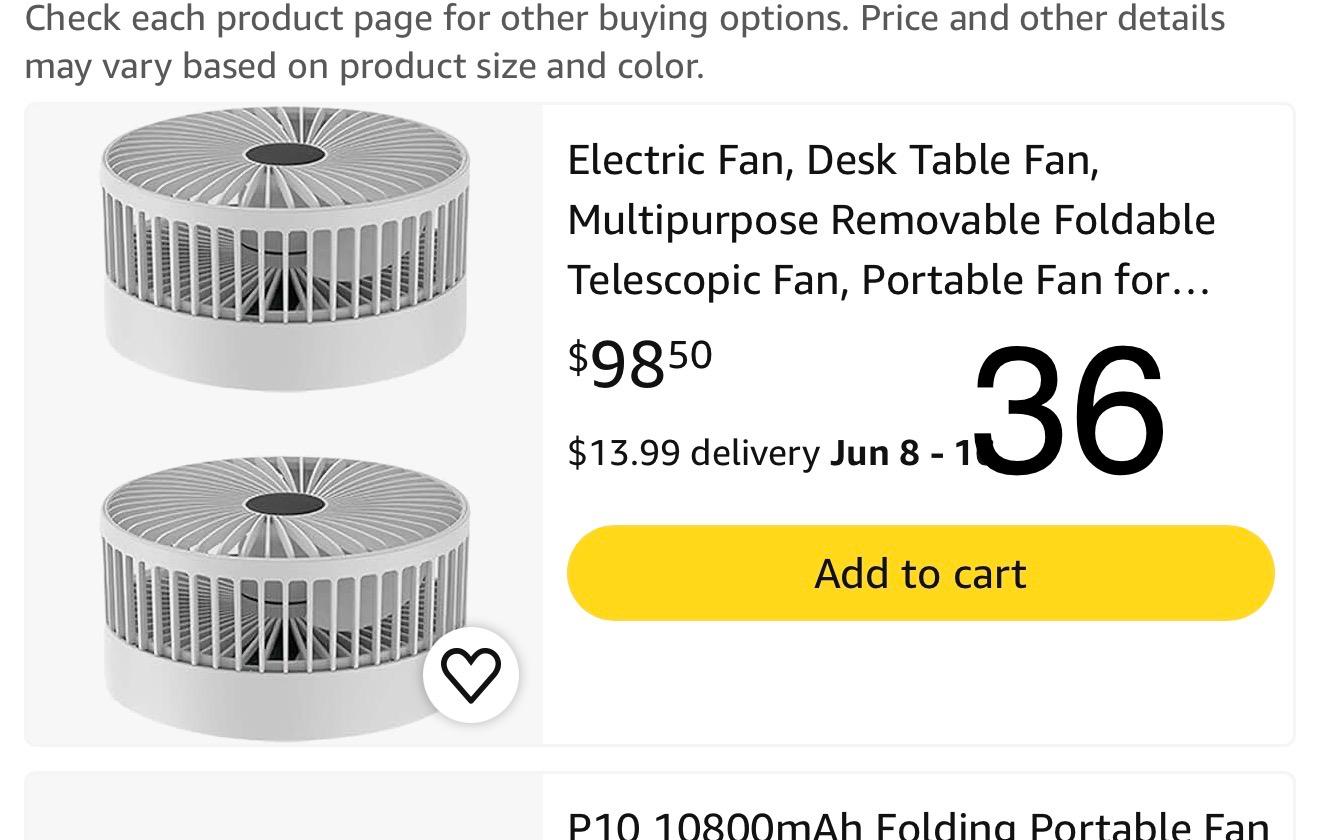Click the 'Telescopic Fan, Portable Fan for…' title line
The image size is (1320, 840).
(x=888, y=280)
